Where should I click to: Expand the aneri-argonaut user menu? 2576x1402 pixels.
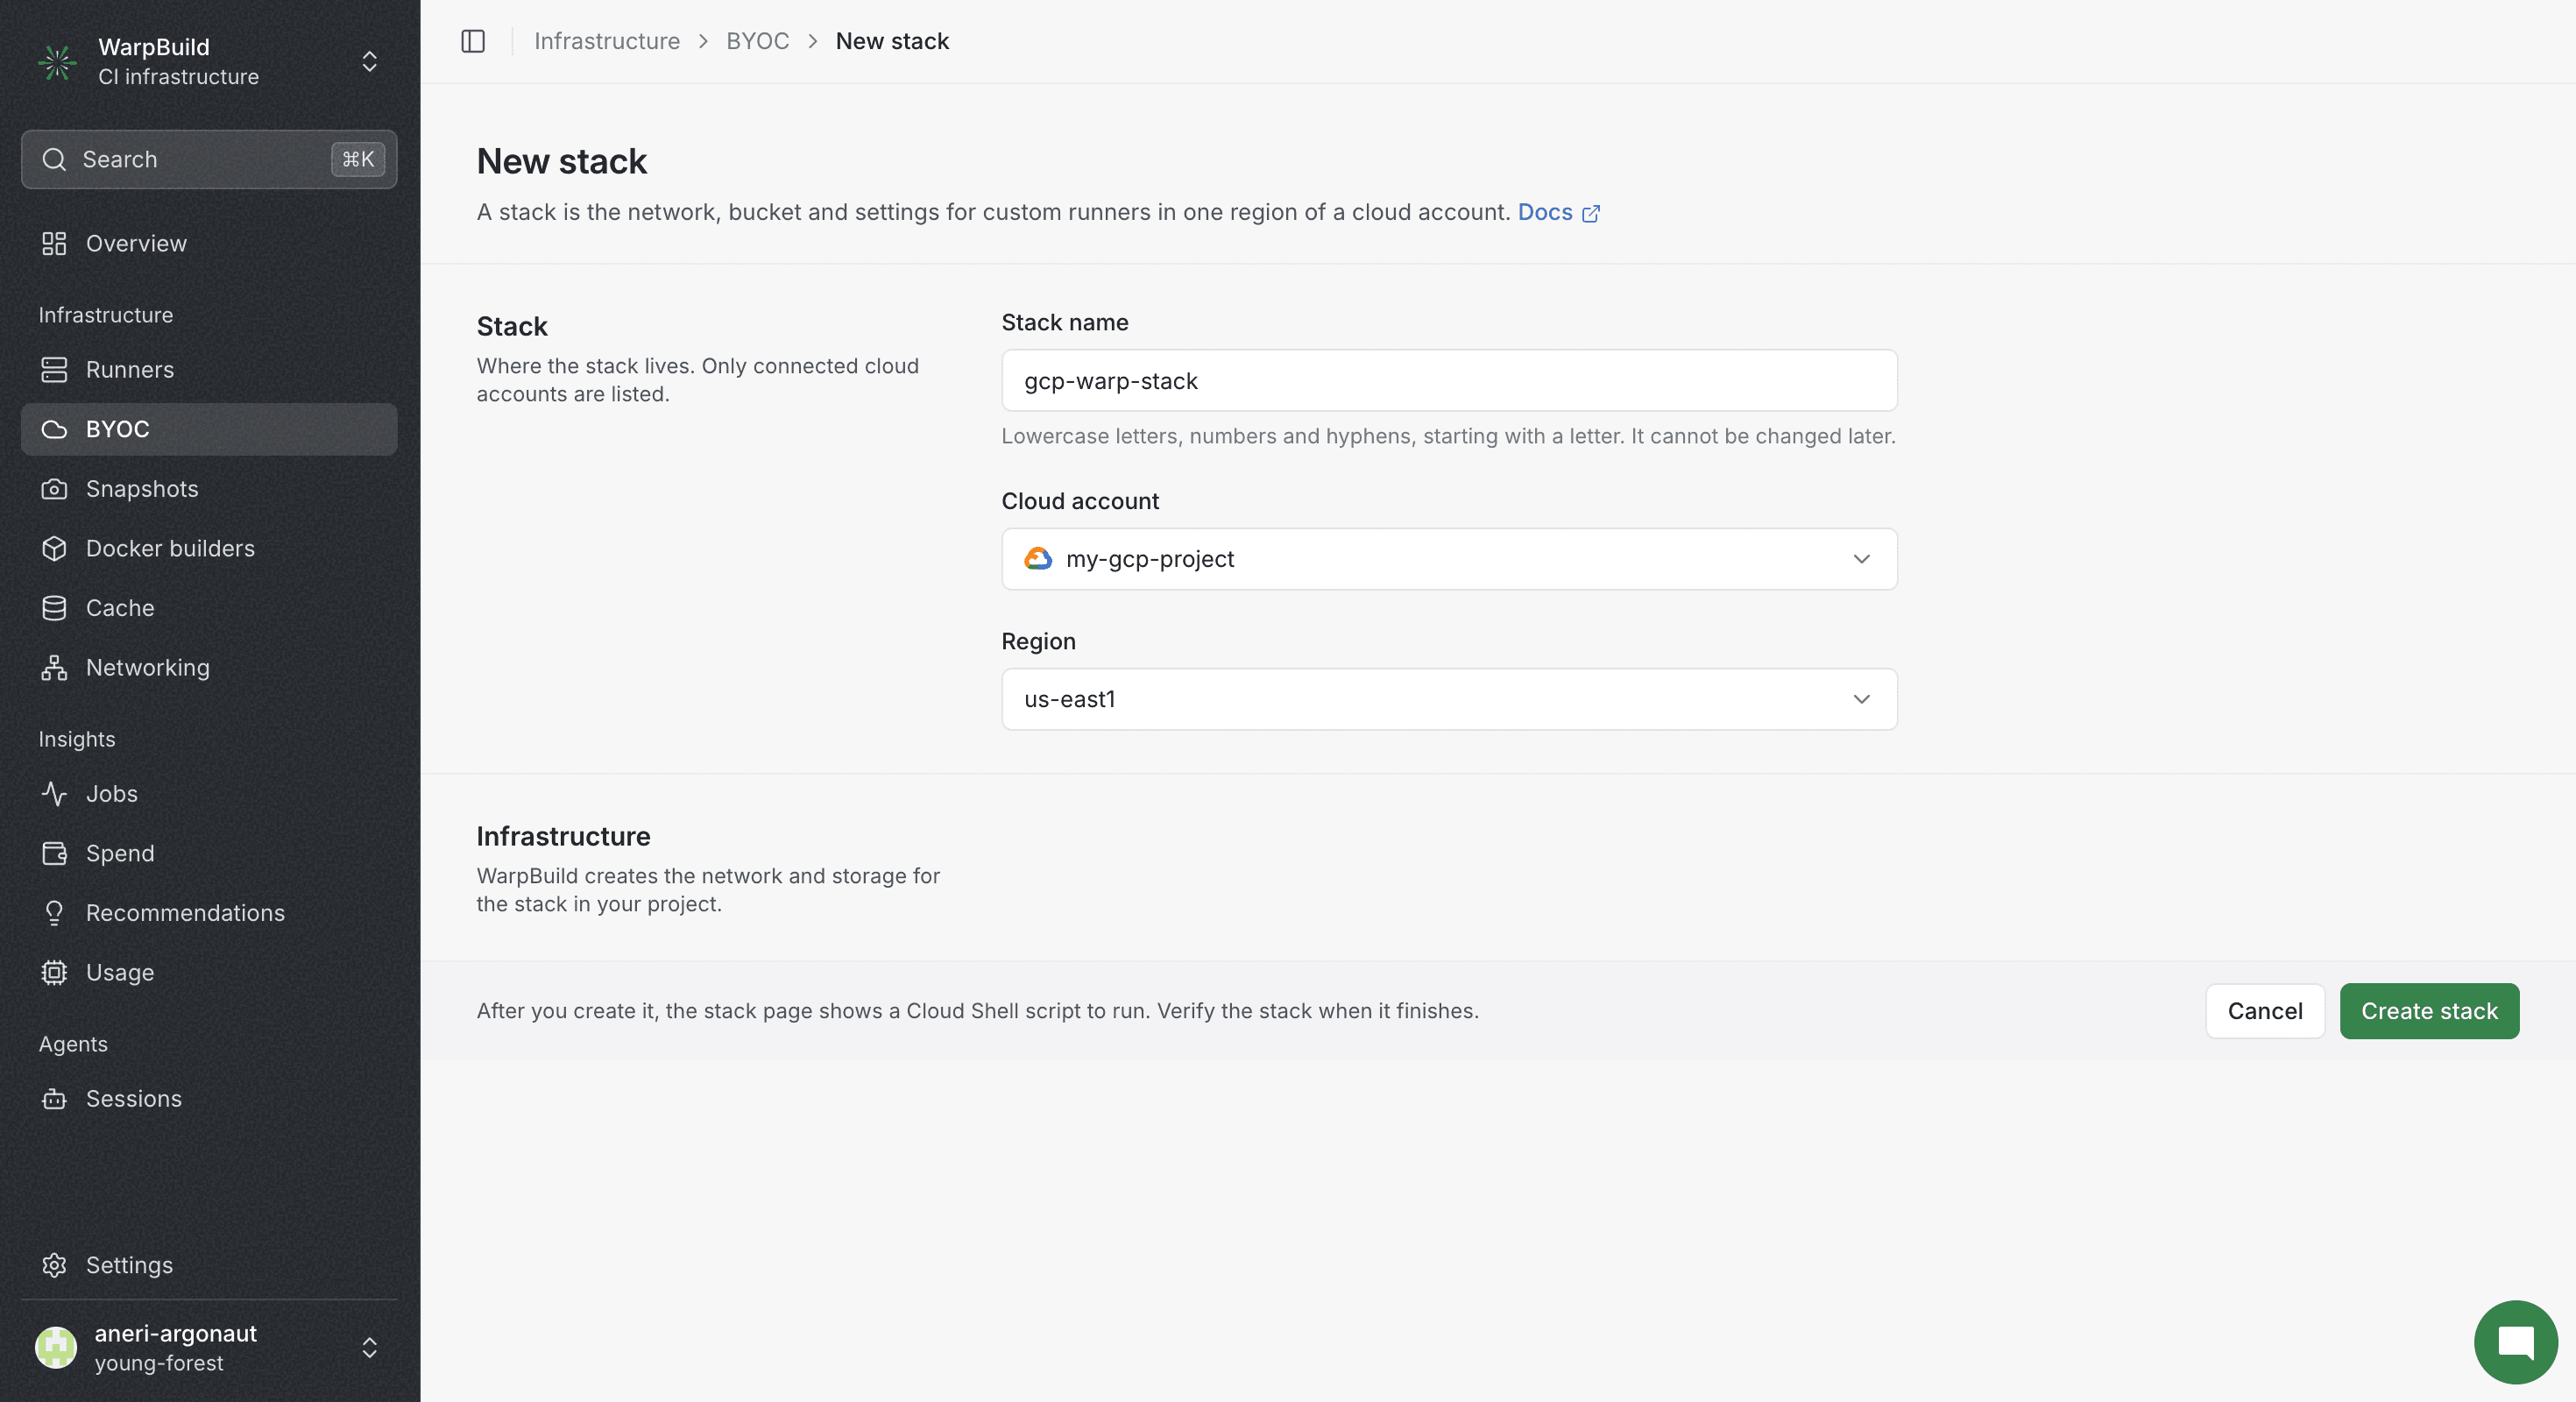369,1347
